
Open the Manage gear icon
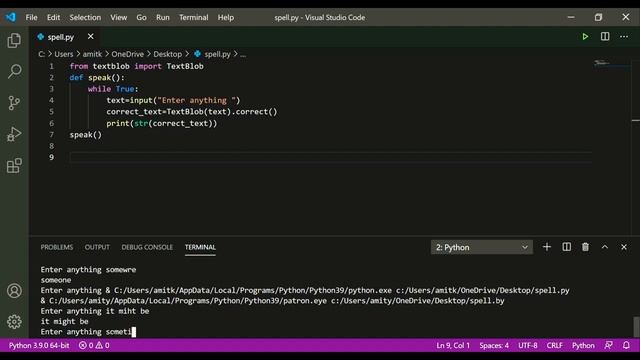coord(14,322)
